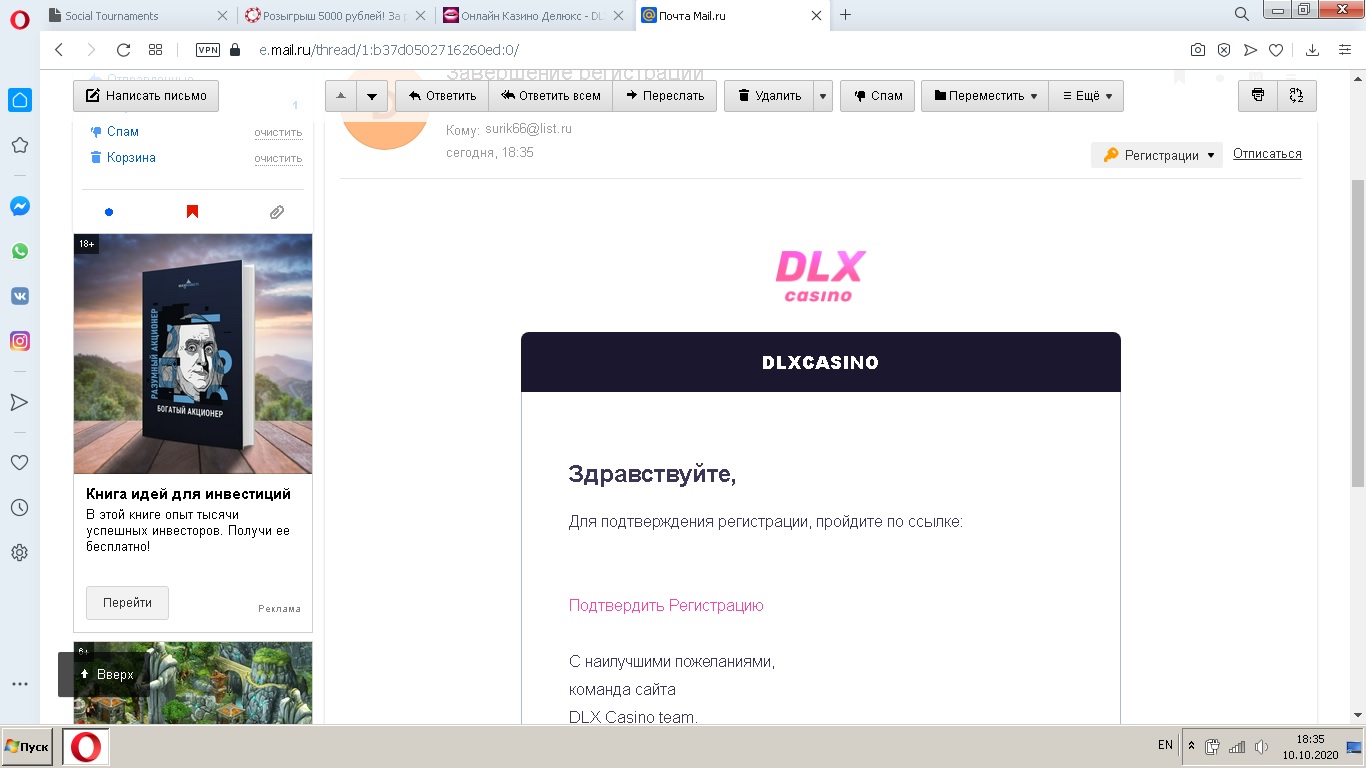Take a snapshot with the camera icon
1366x768 pixels.
tap(1198, 50)
